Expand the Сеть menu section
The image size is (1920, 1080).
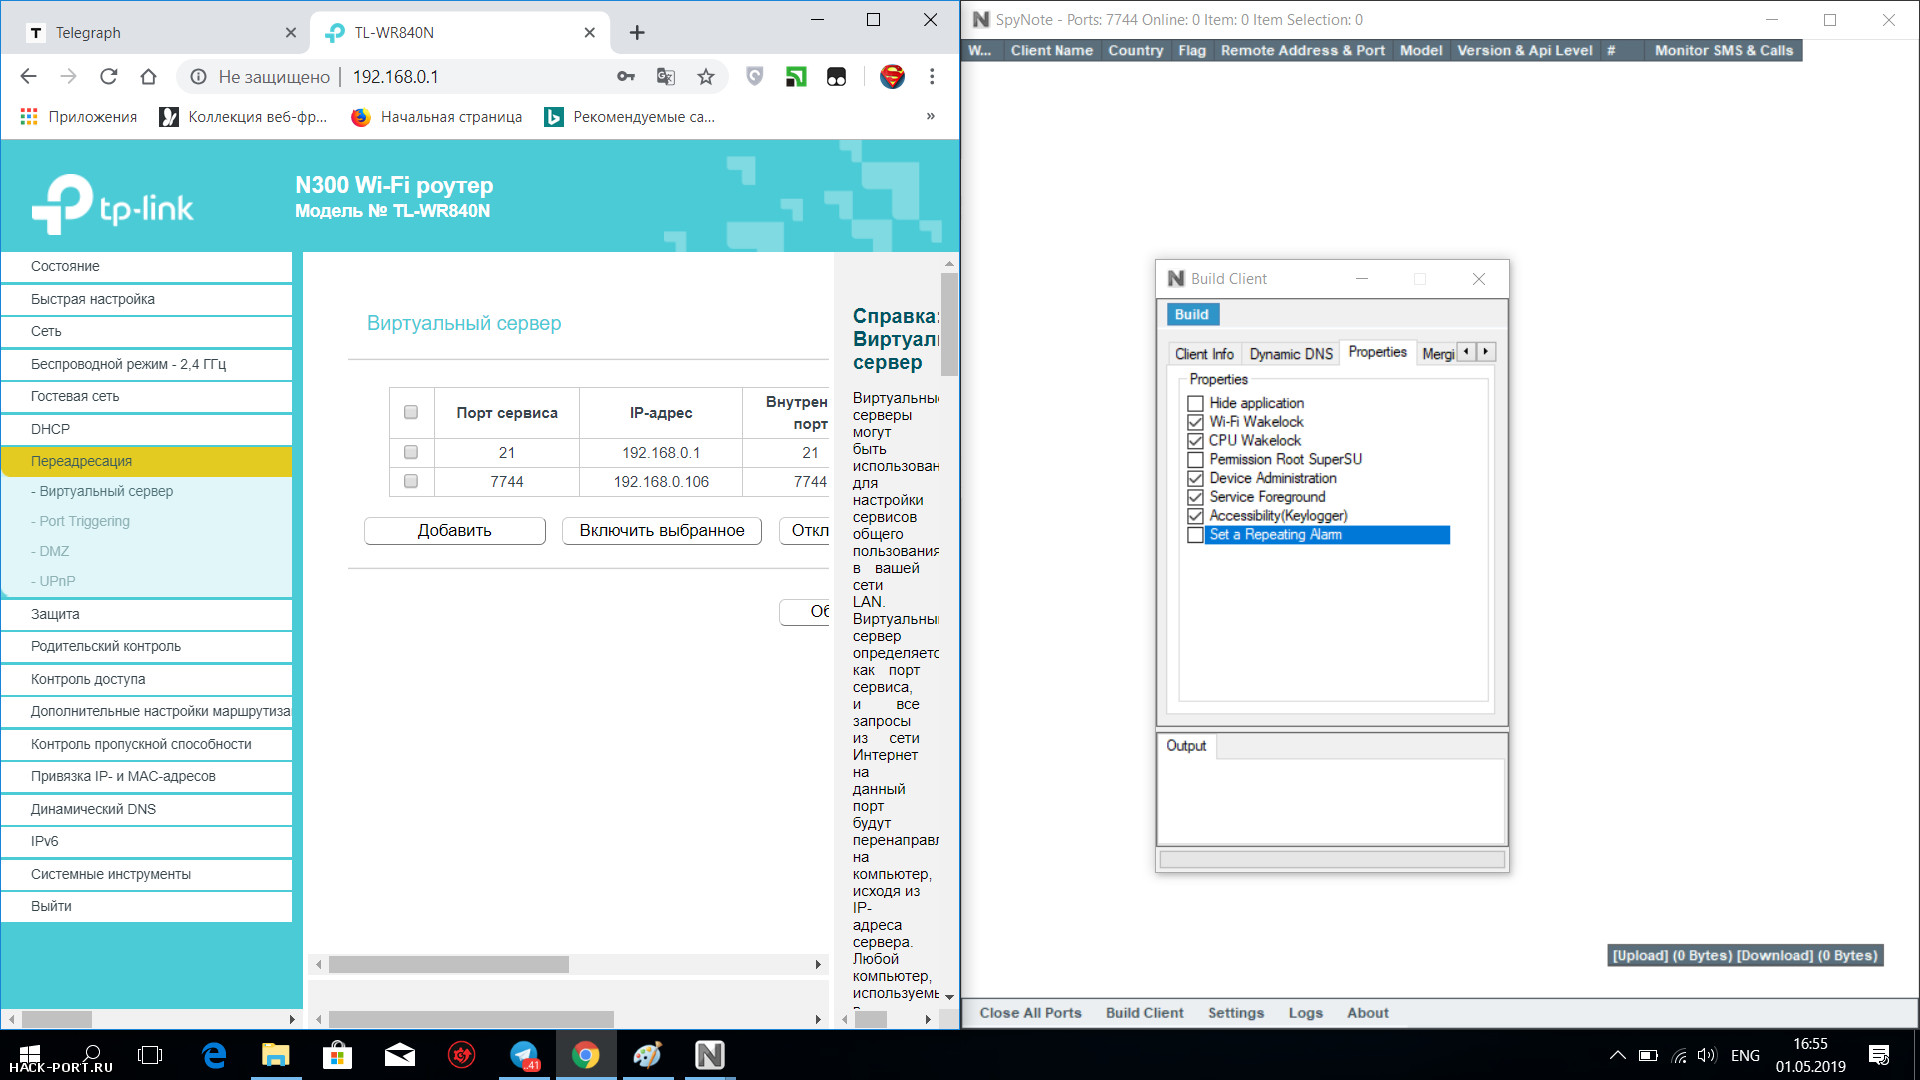pos(147,331)
